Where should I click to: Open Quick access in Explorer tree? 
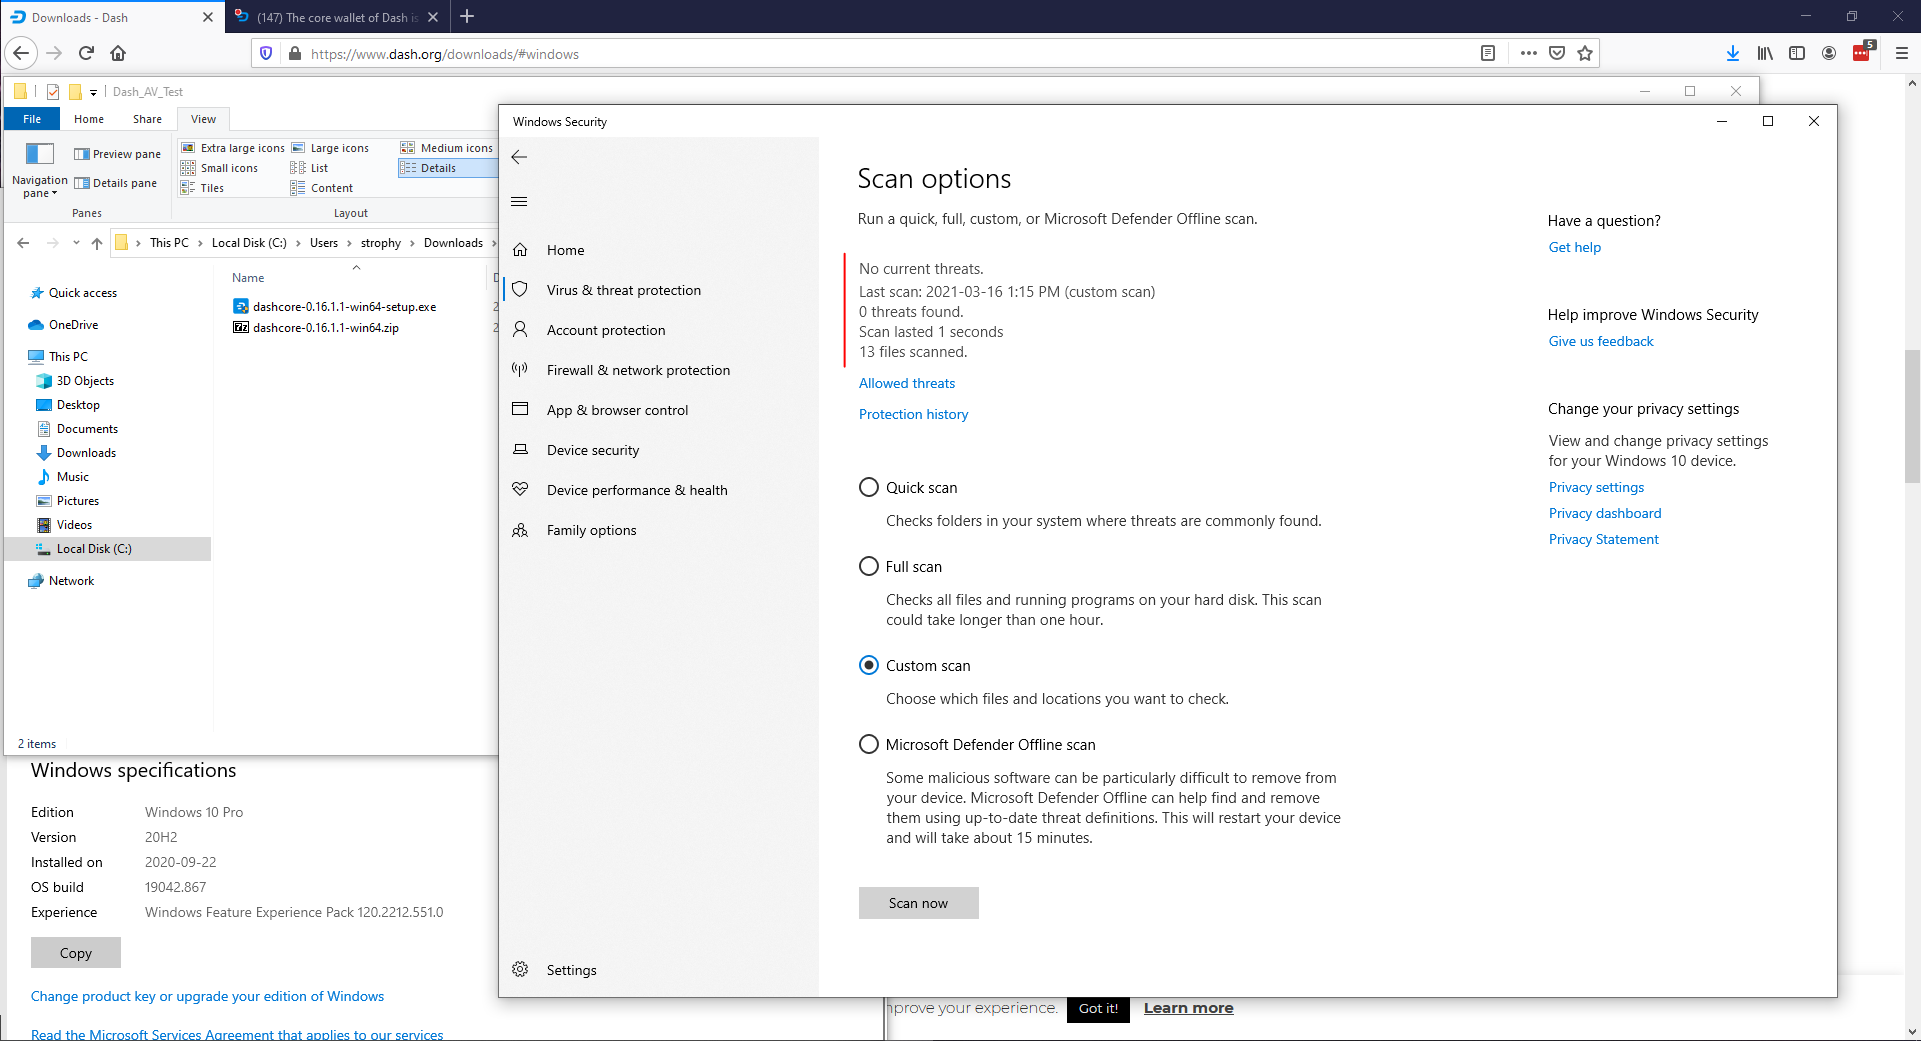coord(83,293)
